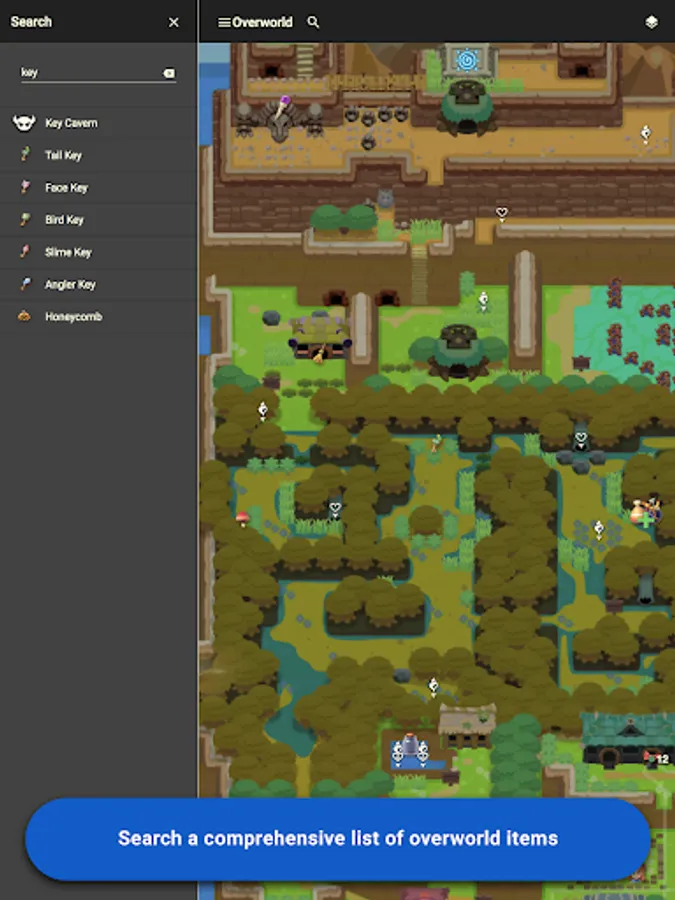
Task: Select the Angler Key result
Action: [x=98, y=284]
